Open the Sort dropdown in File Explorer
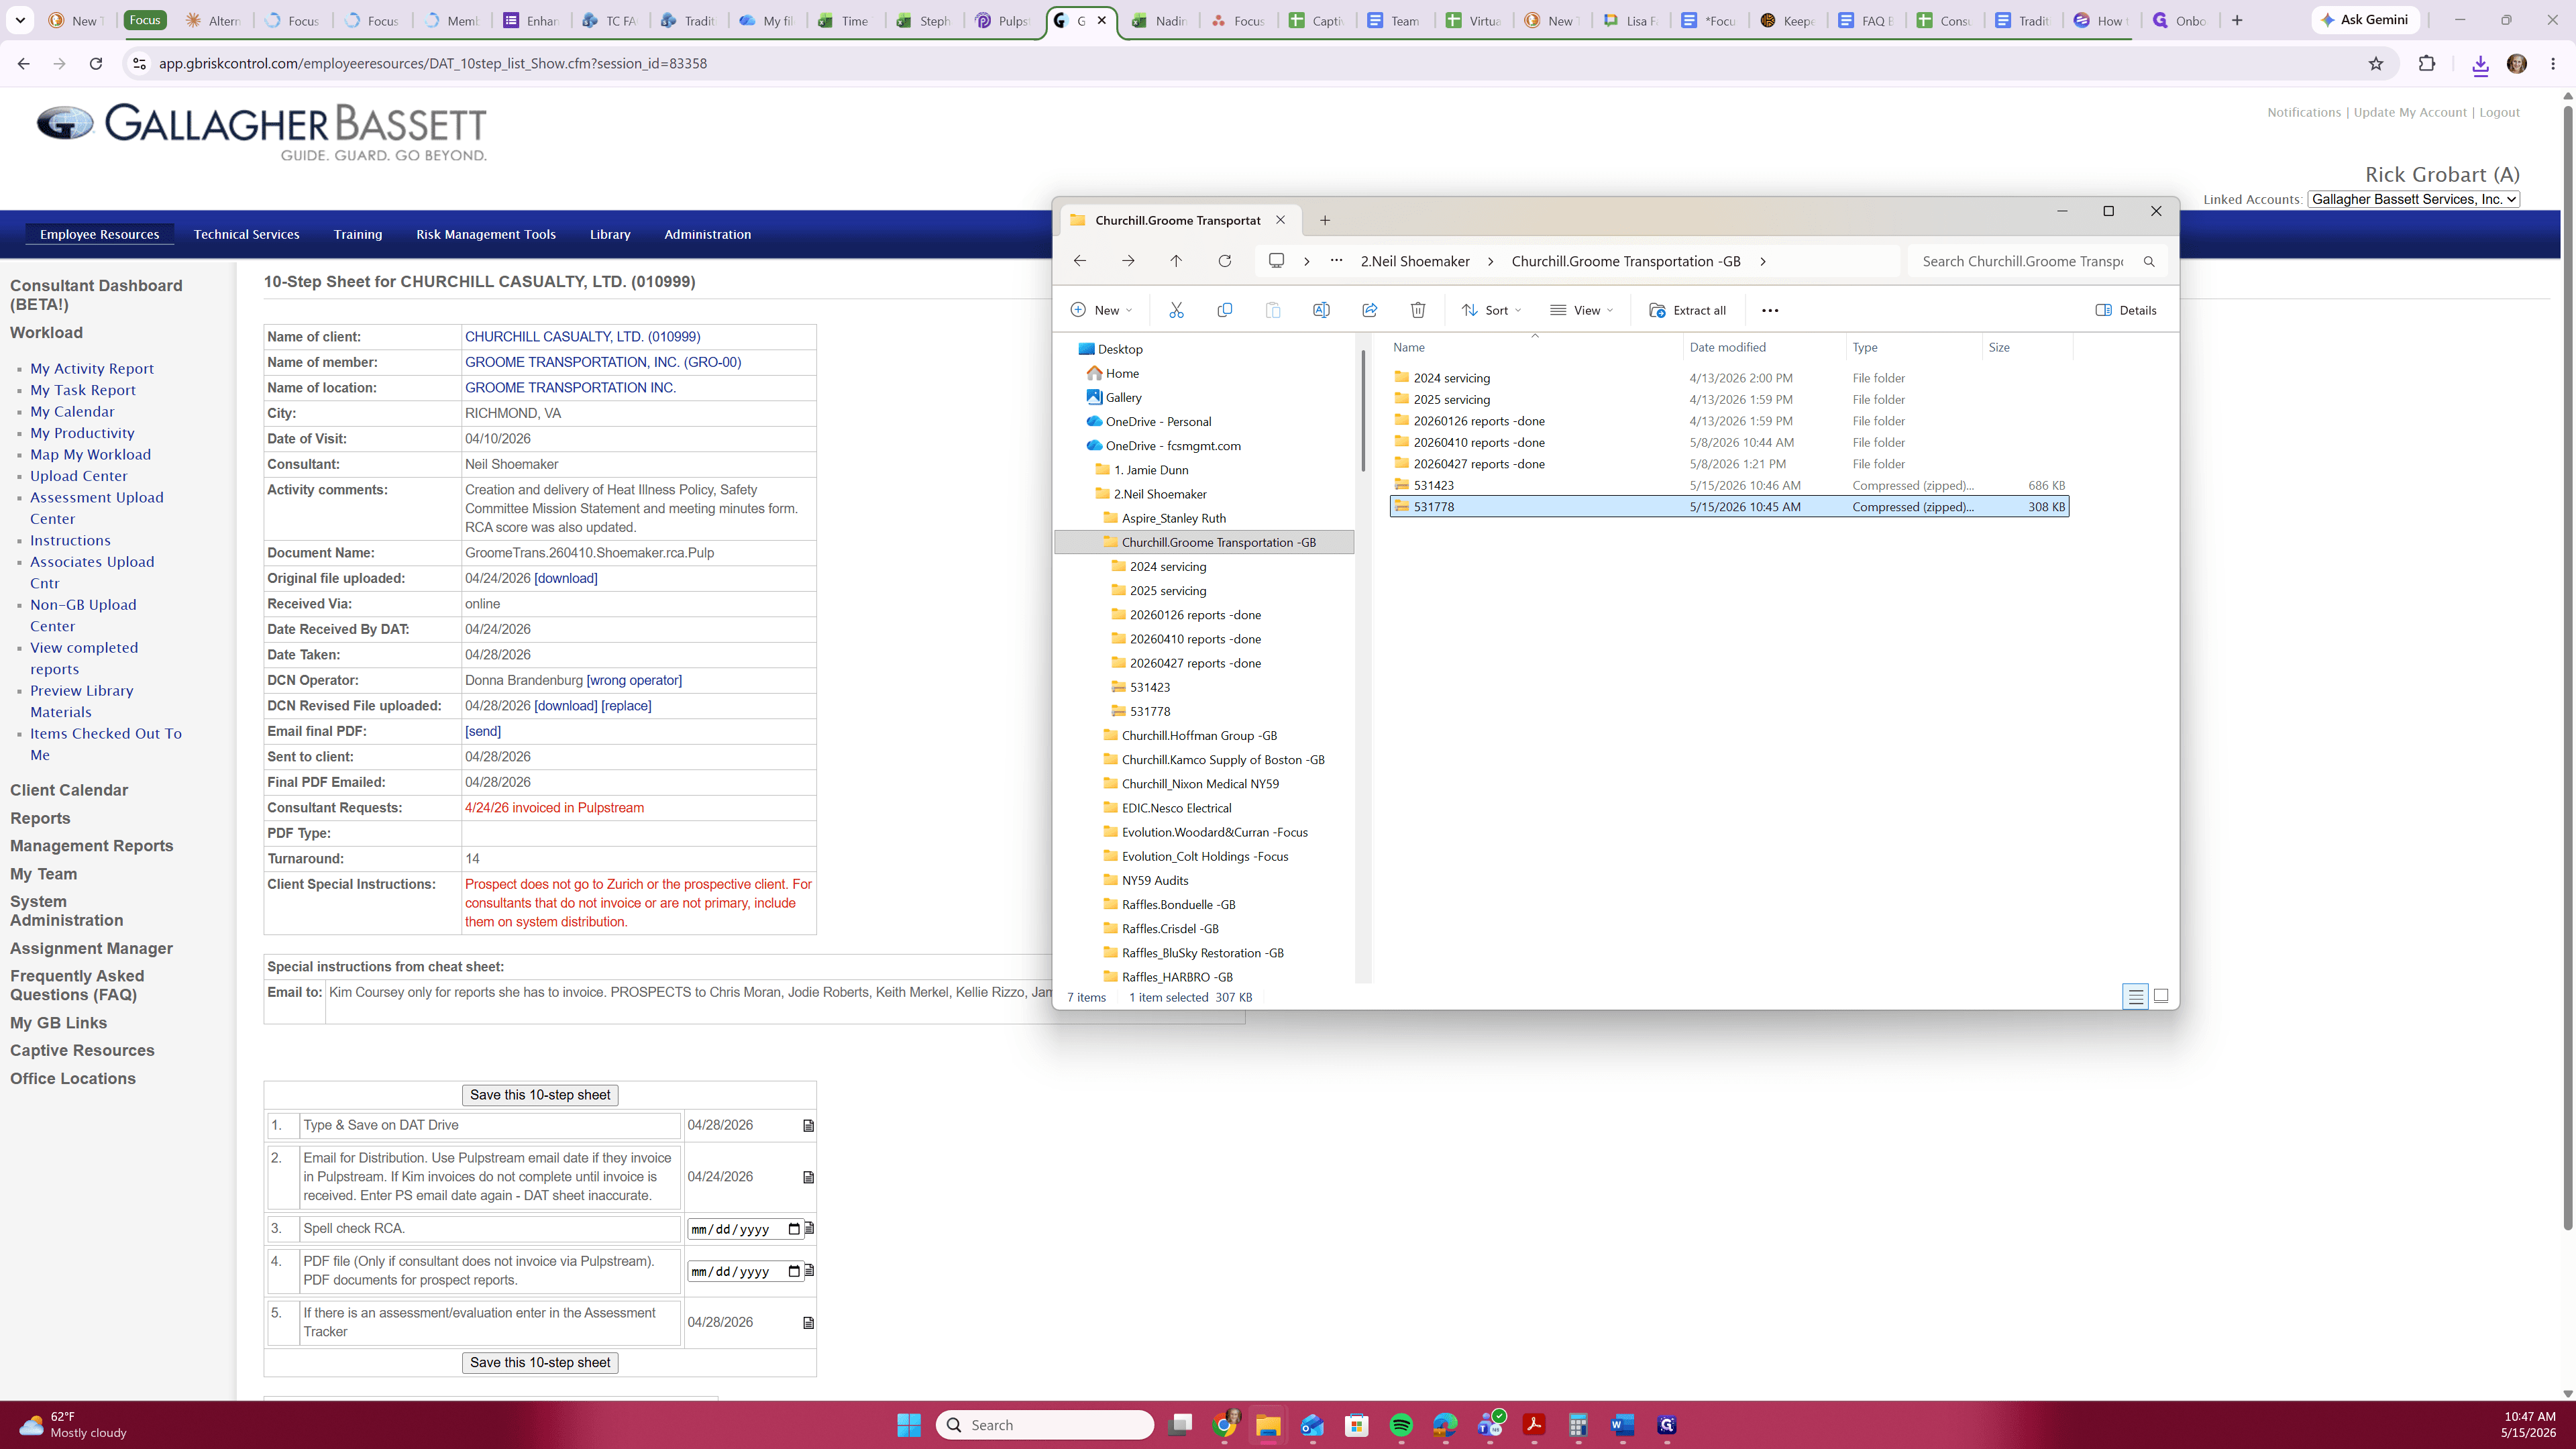The image size is (2576, 1449). click(1491, 310)
